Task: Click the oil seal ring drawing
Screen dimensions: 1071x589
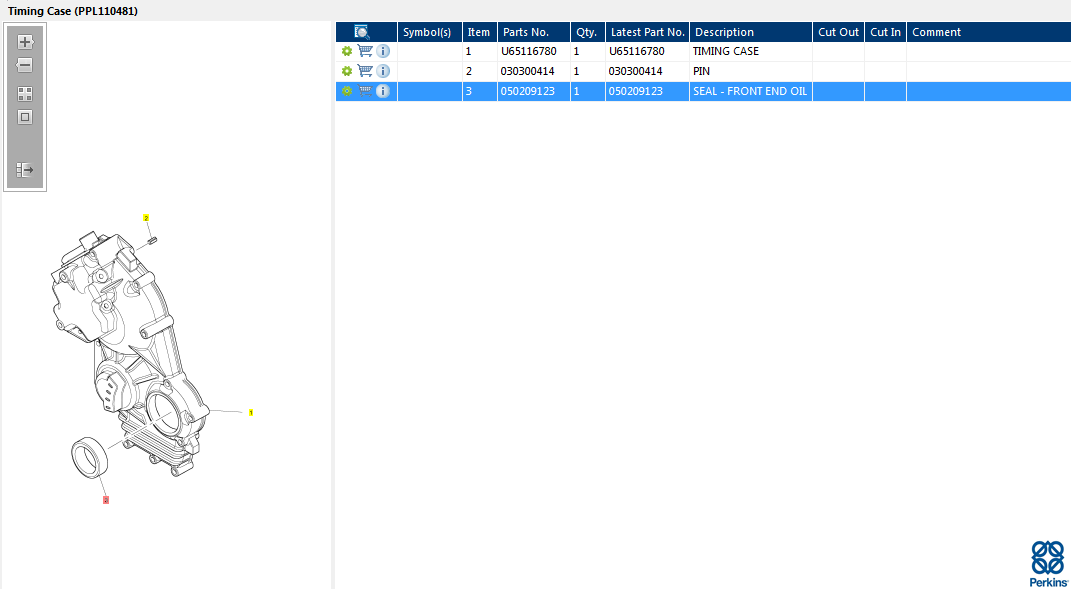Action: point(90,456)
